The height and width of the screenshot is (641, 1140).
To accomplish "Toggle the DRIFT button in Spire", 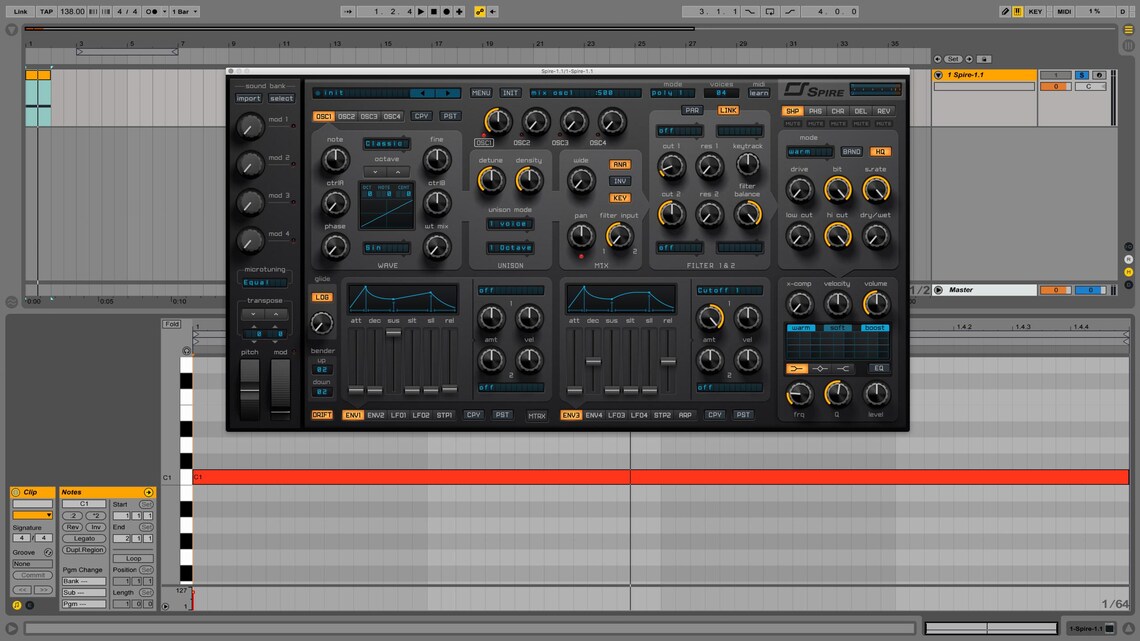I will [323, 414].
